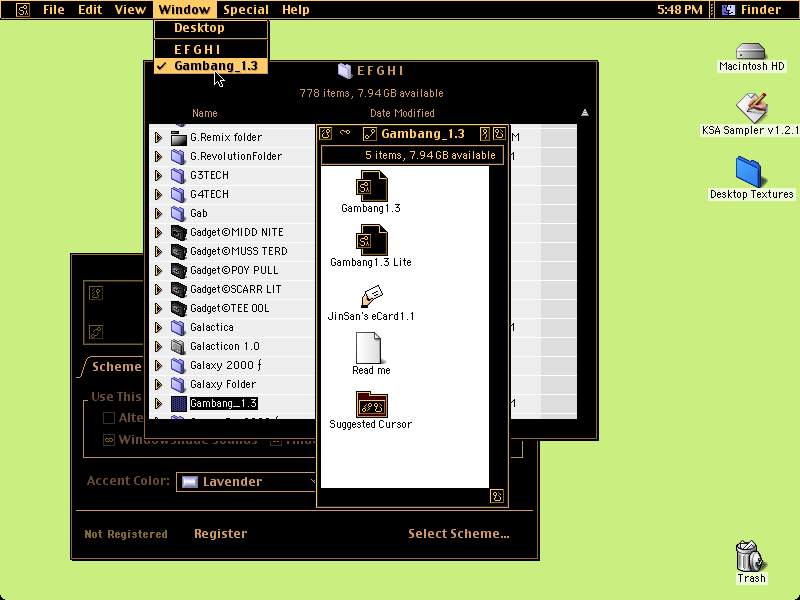Image resolution: width=800 pixels, height=600 pixels.
Task: Open the Special menu
Action: (246, 10)
